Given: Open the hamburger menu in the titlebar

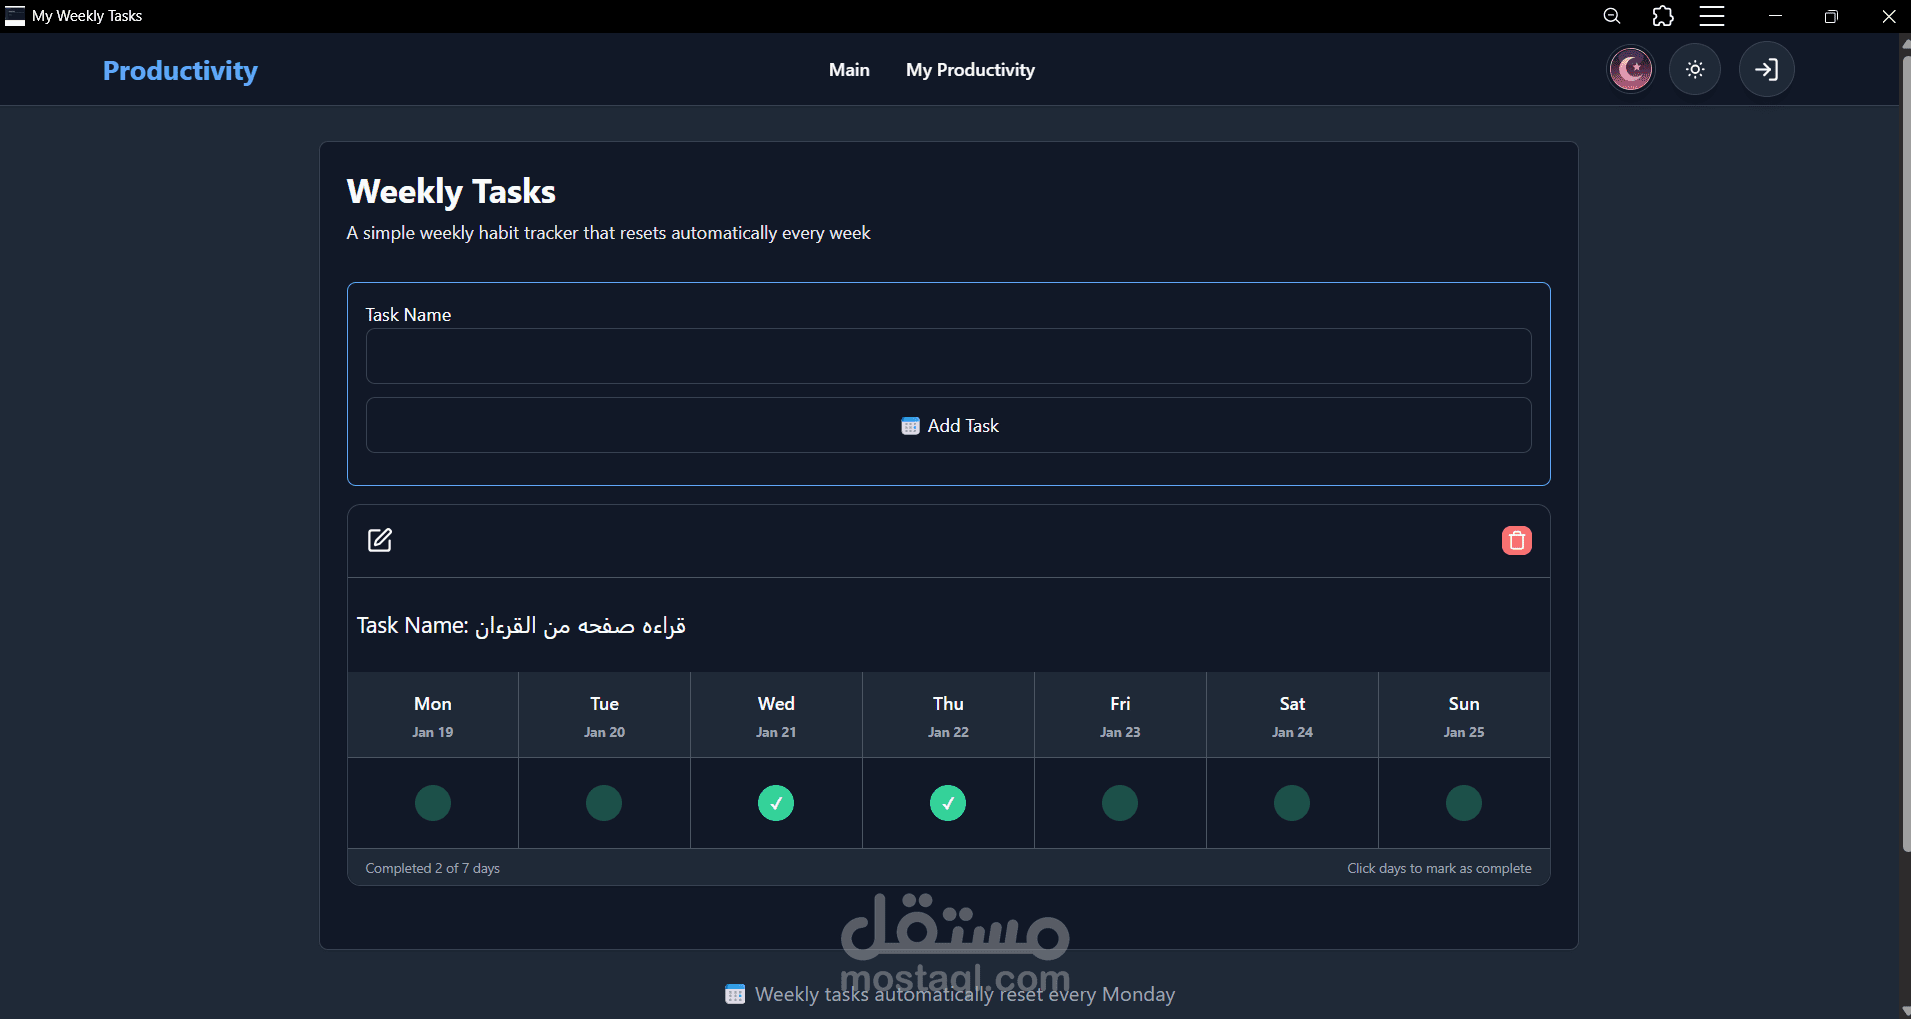Looking at the screenshot, I should click(x=1712, y=16).
